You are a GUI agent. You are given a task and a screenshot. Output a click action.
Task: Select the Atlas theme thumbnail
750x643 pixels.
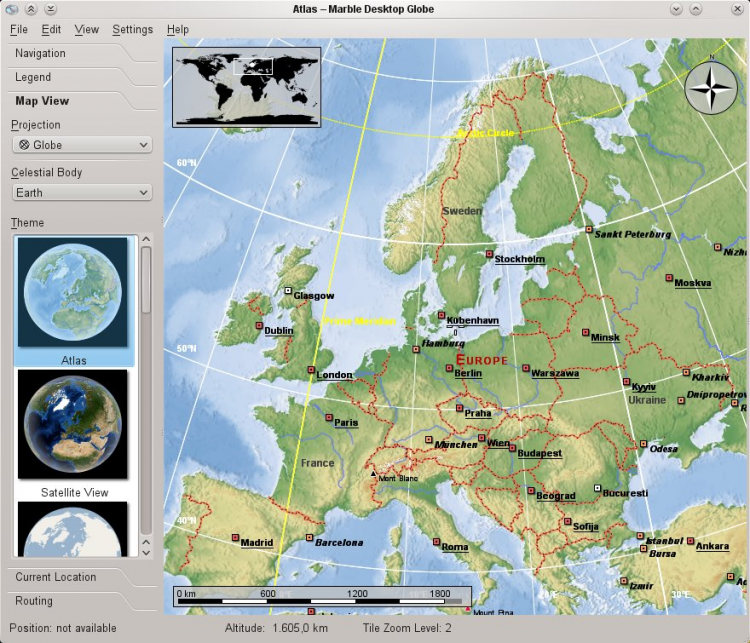[73, 292]
